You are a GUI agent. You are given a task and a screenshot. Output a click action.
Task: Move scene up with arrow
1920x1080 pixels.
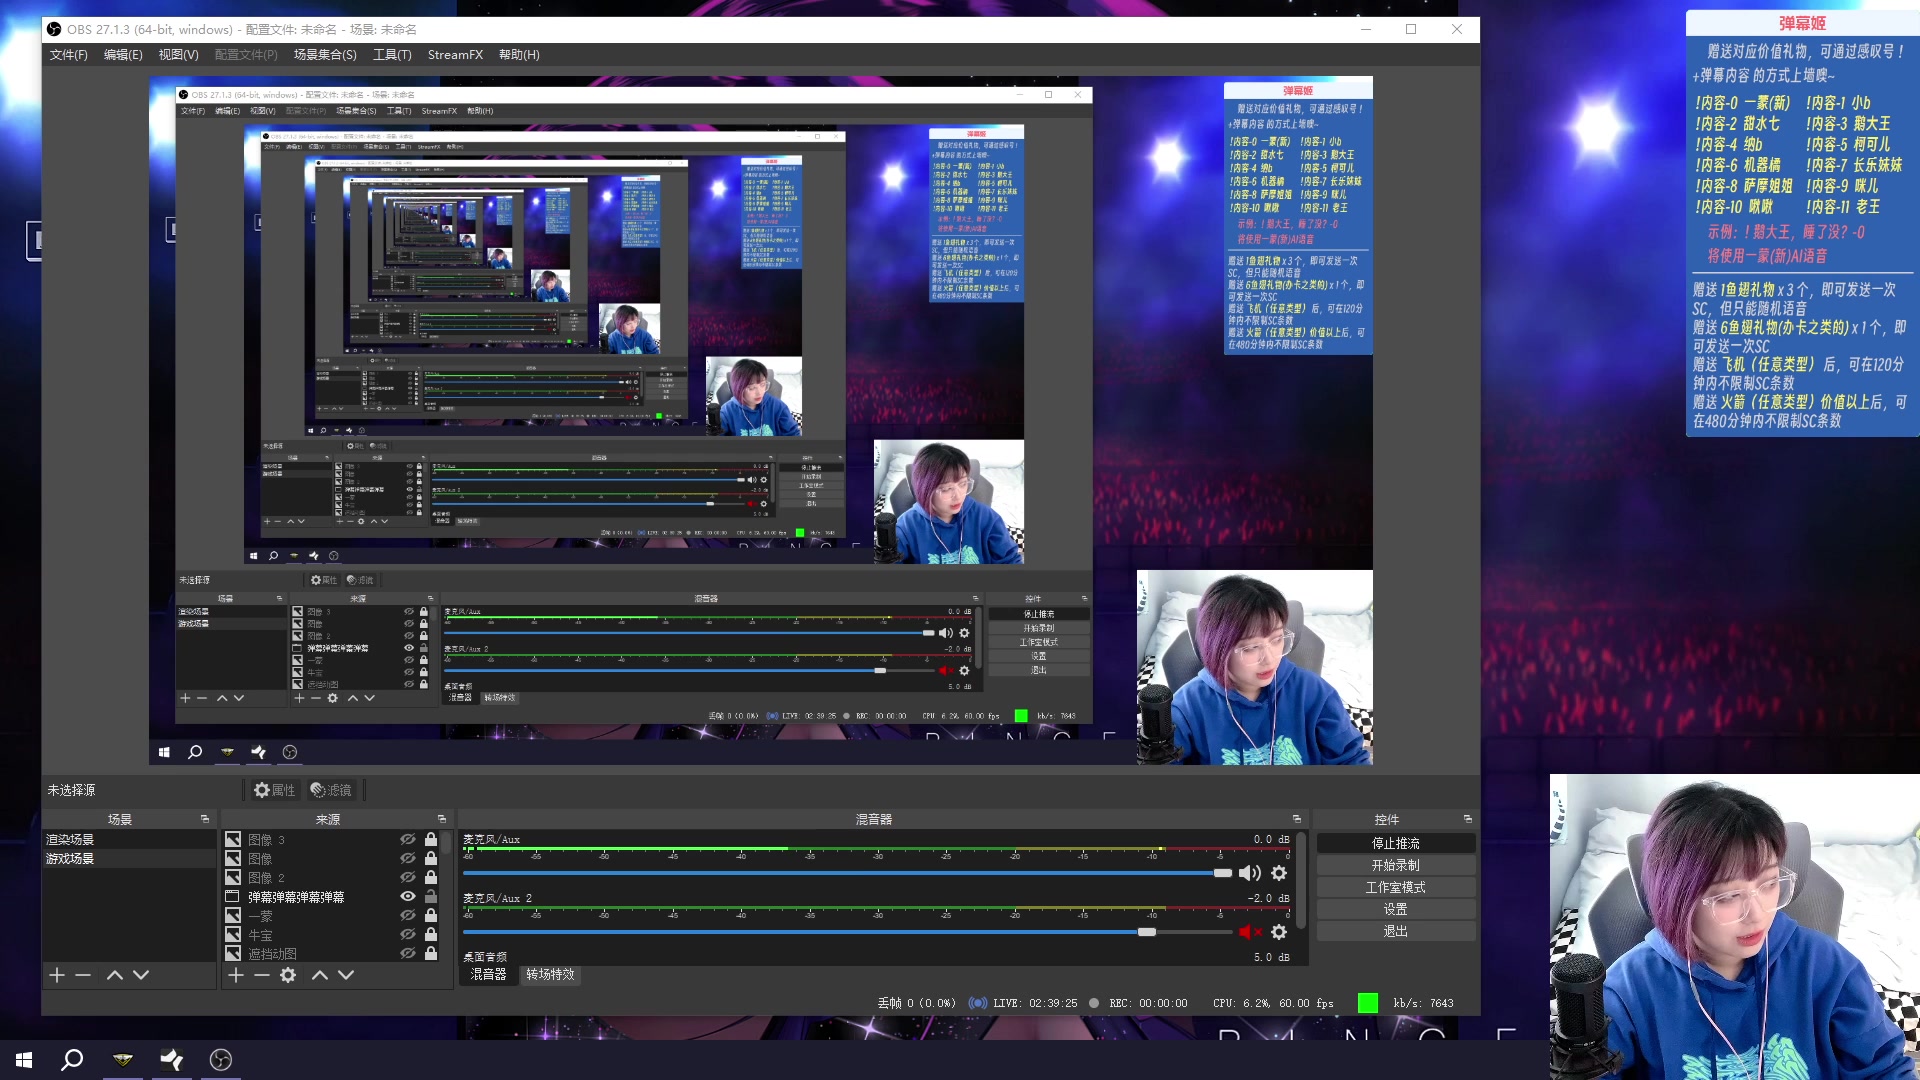click(115, 975)
